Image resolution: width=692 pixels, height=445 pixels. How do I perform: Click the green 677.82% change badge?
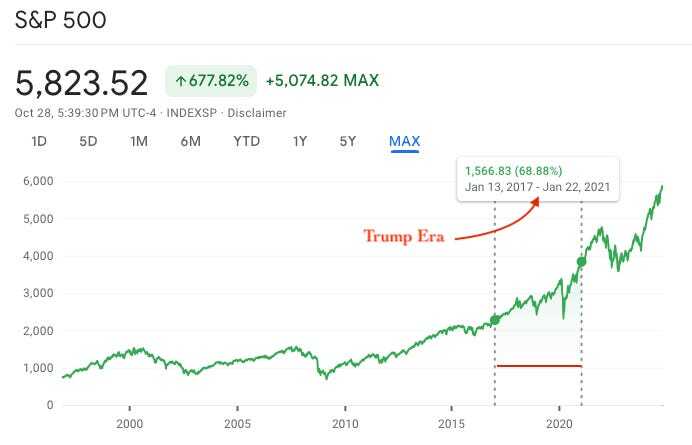(211, 81)
